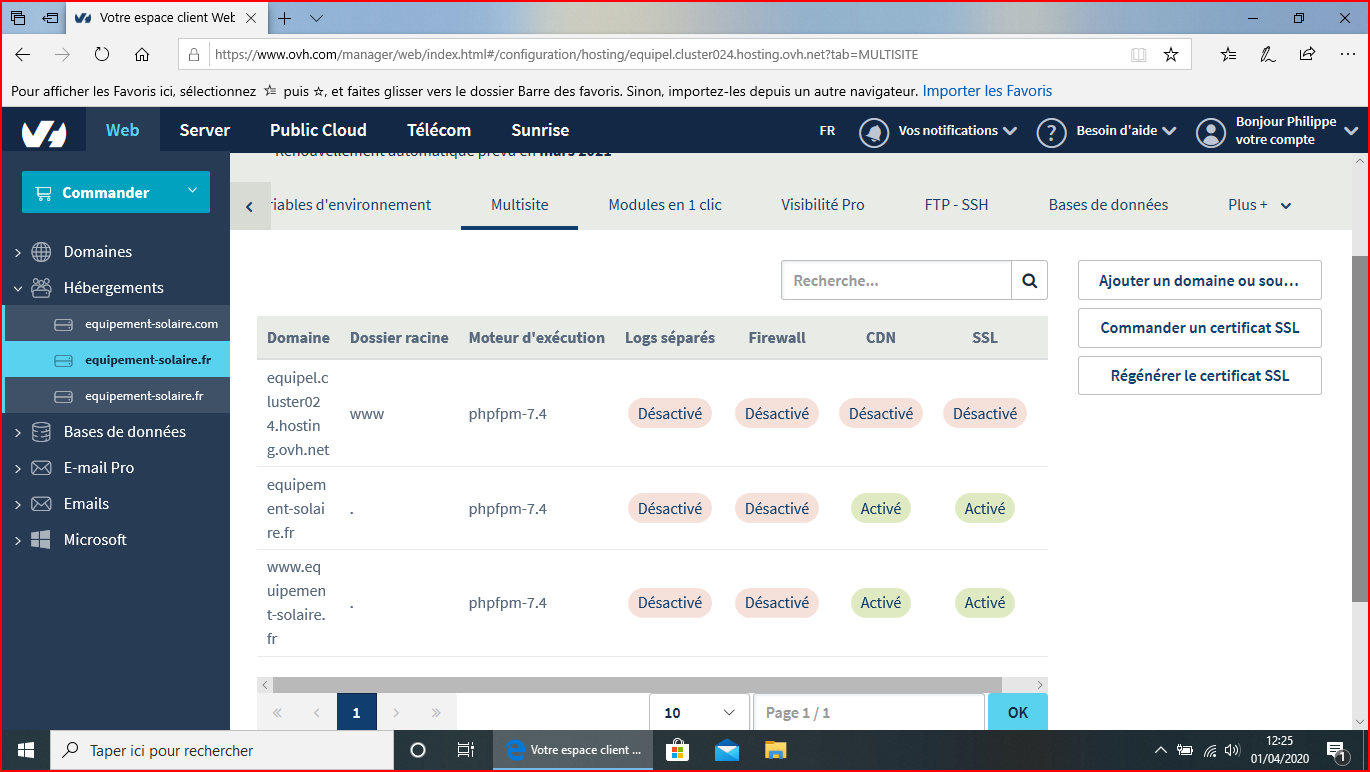Focus the Recherche... search field
The height and width of the screenshot is (772, 1370).
(896, 281)
